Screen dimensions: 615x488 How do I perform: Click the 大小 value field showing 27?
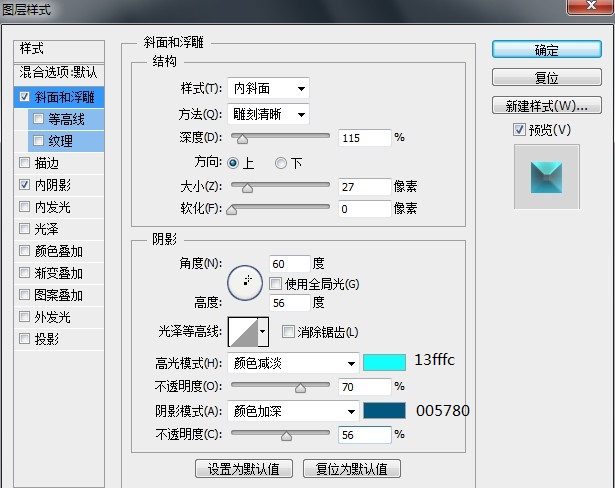click(x=365, y=187)
